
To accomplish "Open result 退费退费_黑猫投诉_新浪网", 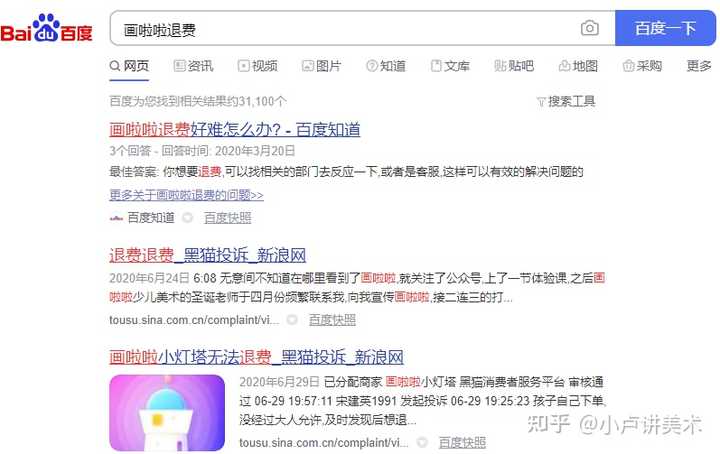I will click(x=208, y=255).
